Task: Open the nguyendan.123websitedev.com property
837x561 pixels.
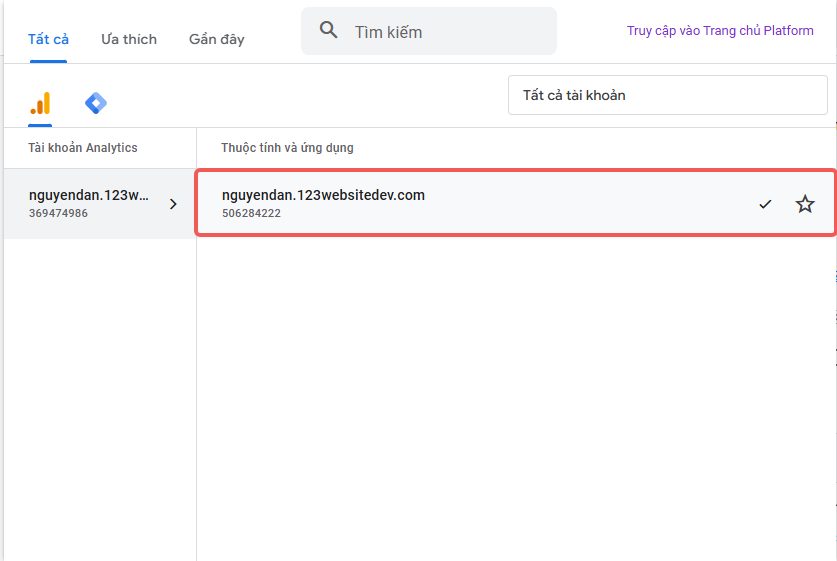Action: pyautogui.click(x=323, y=195)
